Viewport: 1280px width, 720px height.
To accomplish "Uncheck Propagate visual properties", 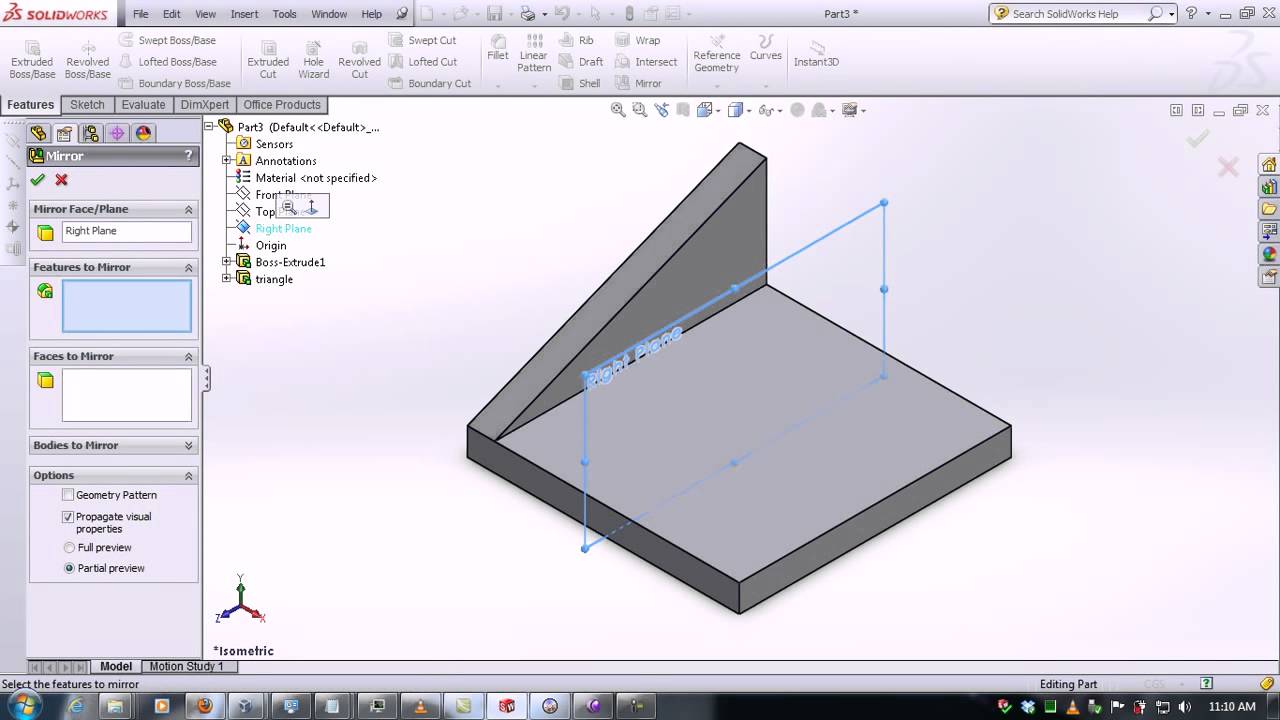I will tap(68, 517).
